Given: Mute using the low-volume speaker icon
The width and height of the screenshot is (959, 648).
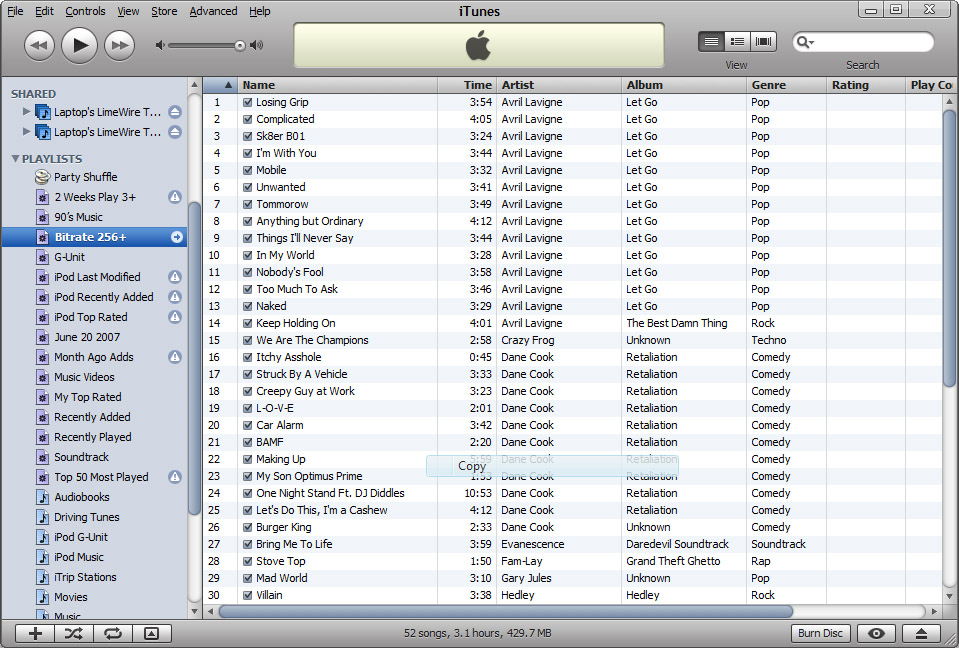Looking at the screenshot, I should pyautogui.click(x=160, y=45).
